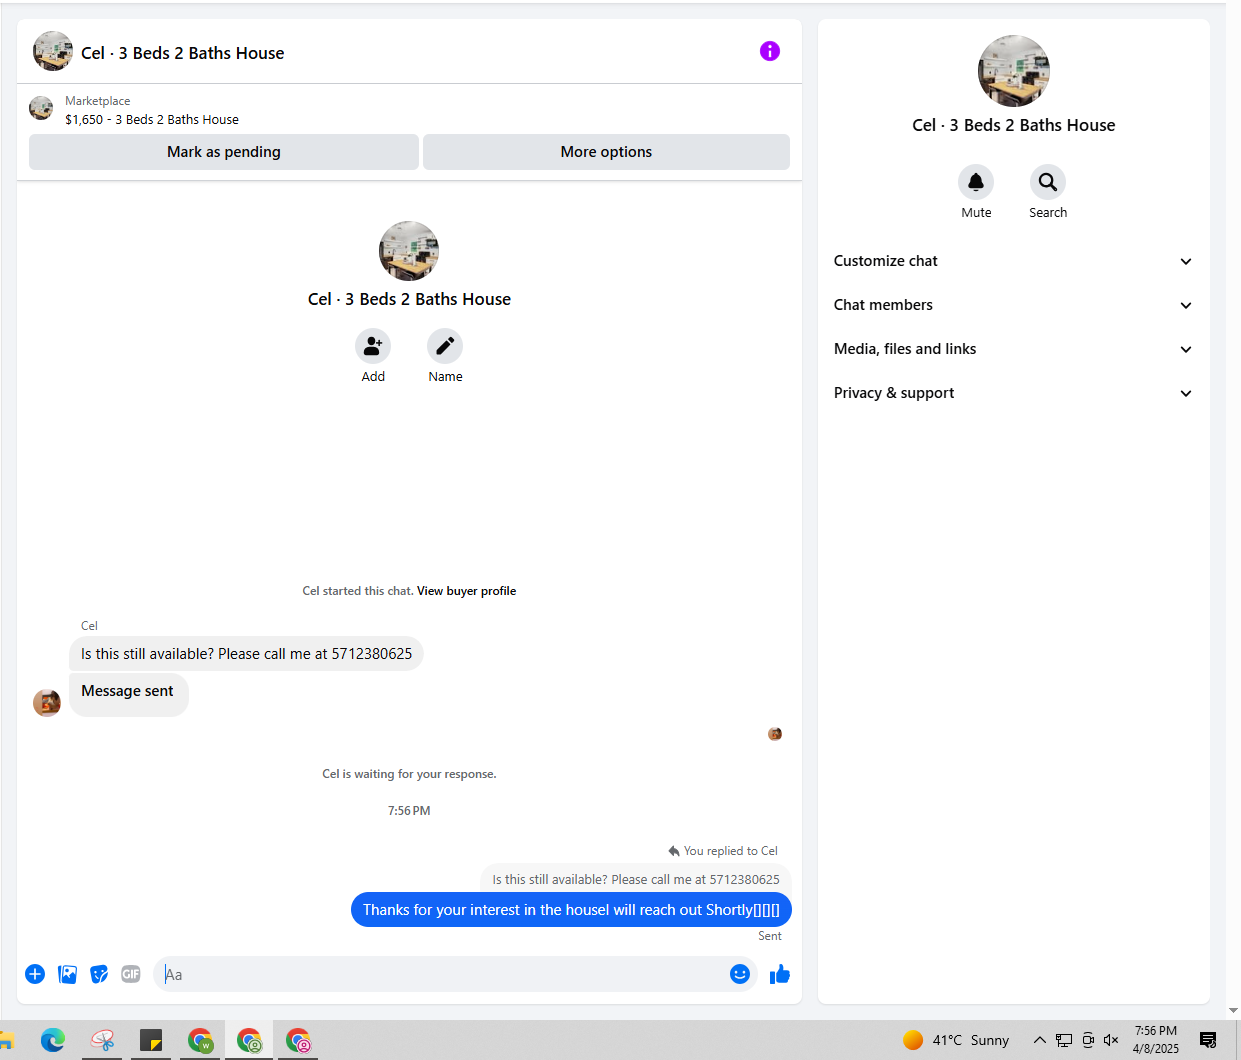Open Microsoft Edge in taskbar
The image size is (1241, 1060).
point(53,1040)
